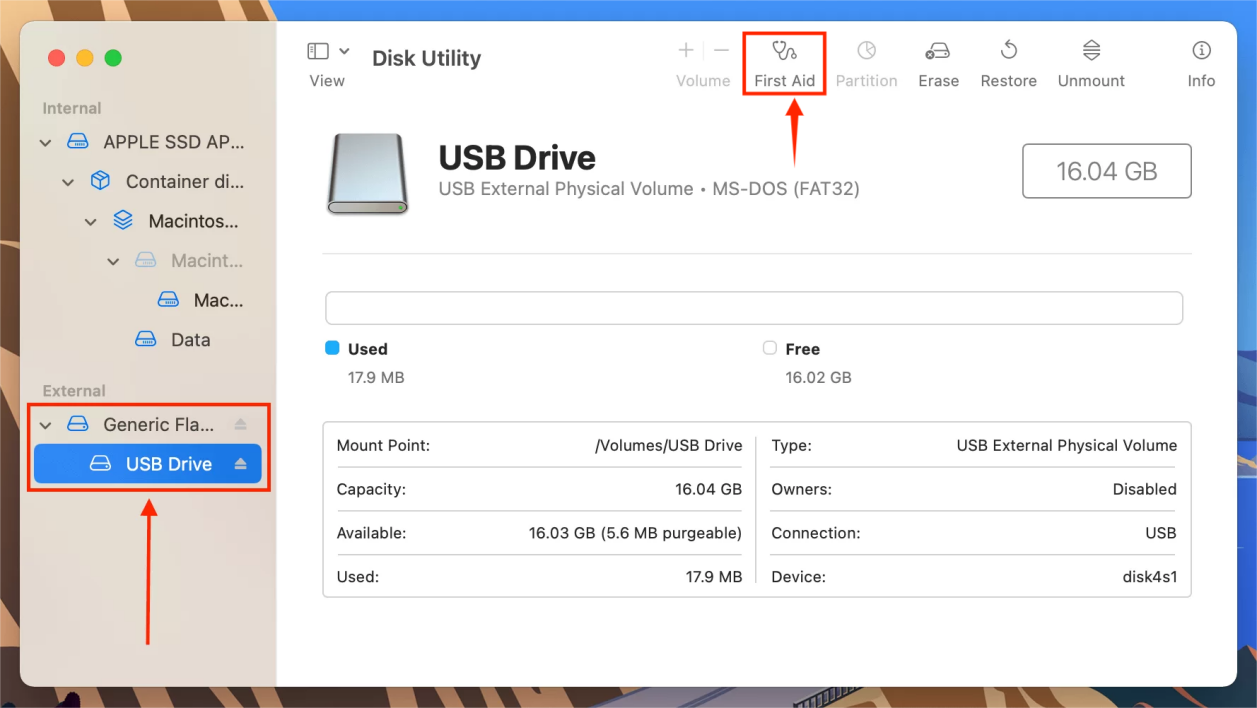Click the dimmed Volume add icon
The image size is (1257, 708).
[x=686, y=49]
